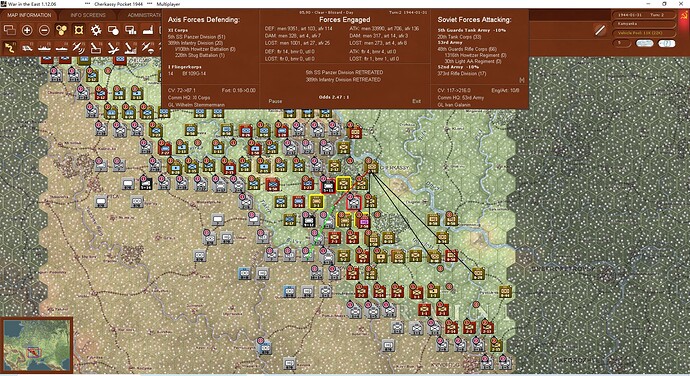
Task: Expand combat detail [+] in battle report
Action: point(521,80)
